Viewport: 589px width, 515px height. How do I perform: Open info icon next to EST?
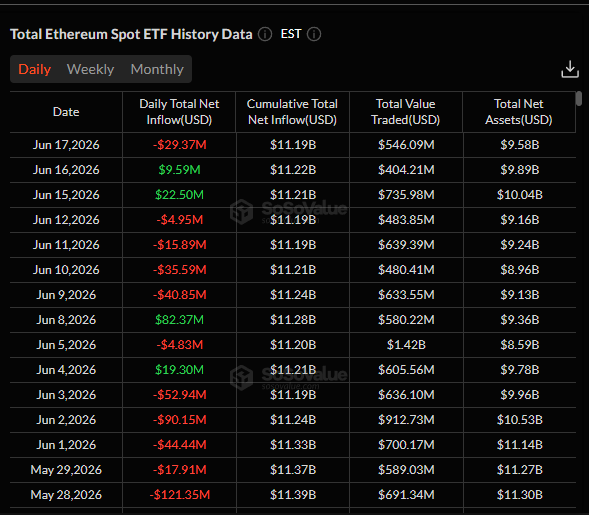click(x=314, y=34)
